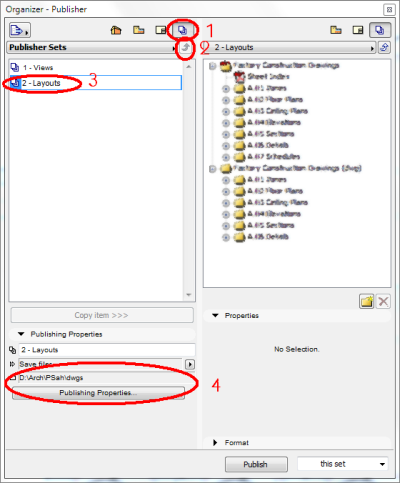This screenshot has width=400, height=483.
Task: Collapse the Publishing Properties section
Action: 21,334
